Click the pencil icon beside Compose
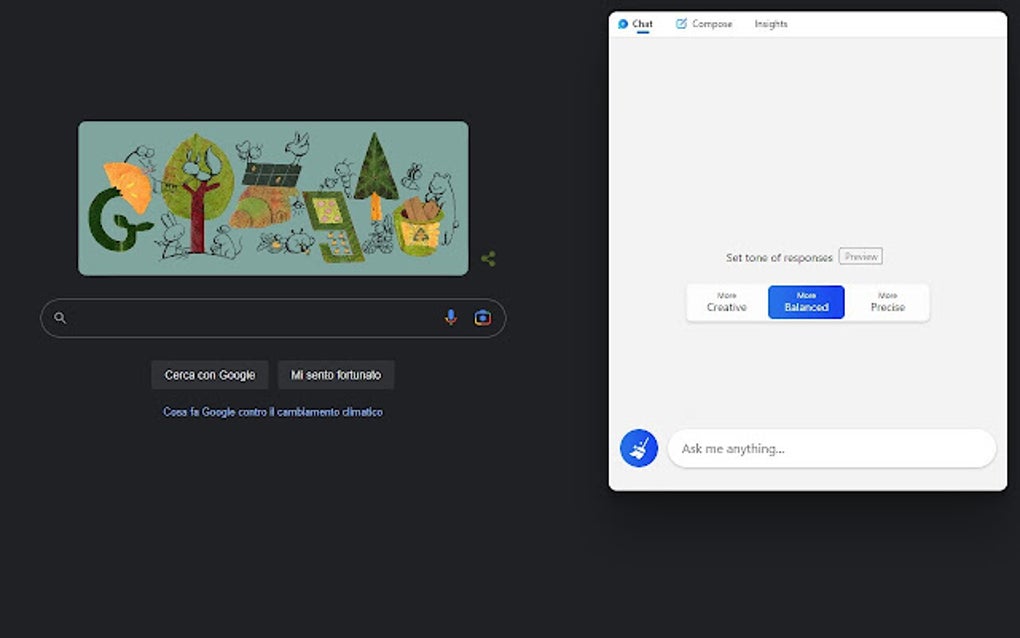1020x638 pixels. [682, 23]
